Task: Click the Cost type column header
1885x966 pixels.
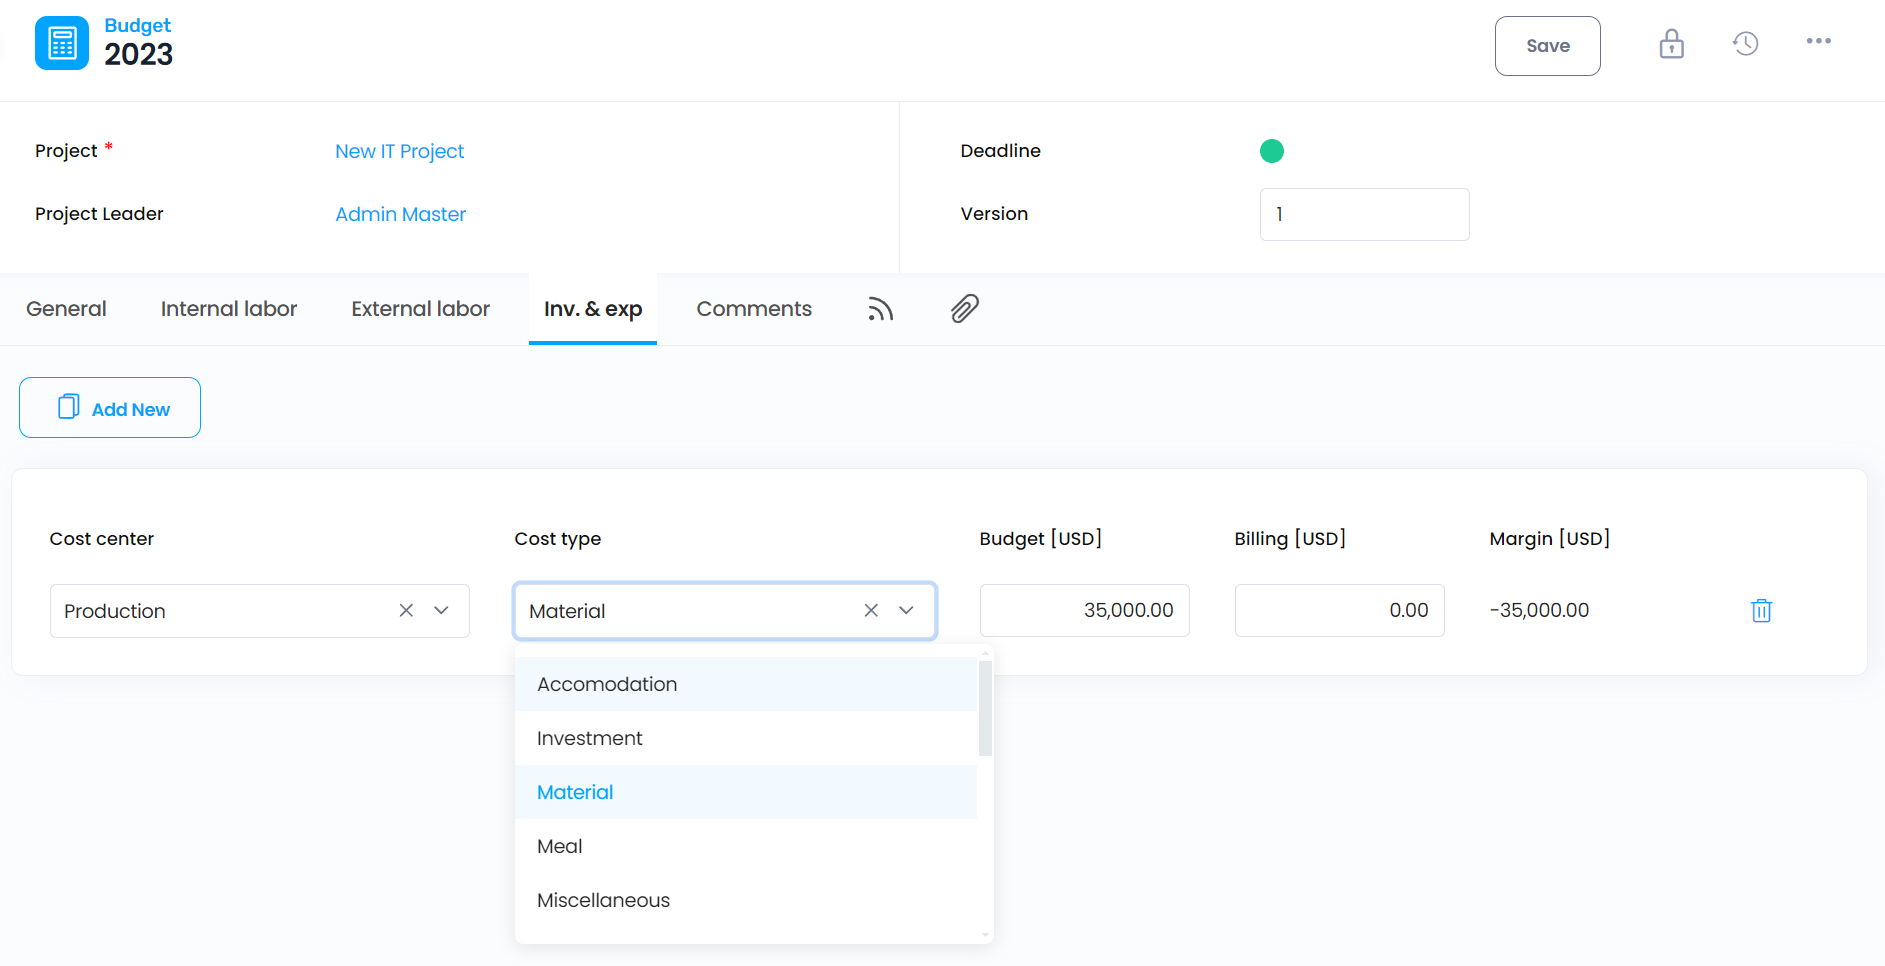Action: [558, 539]
